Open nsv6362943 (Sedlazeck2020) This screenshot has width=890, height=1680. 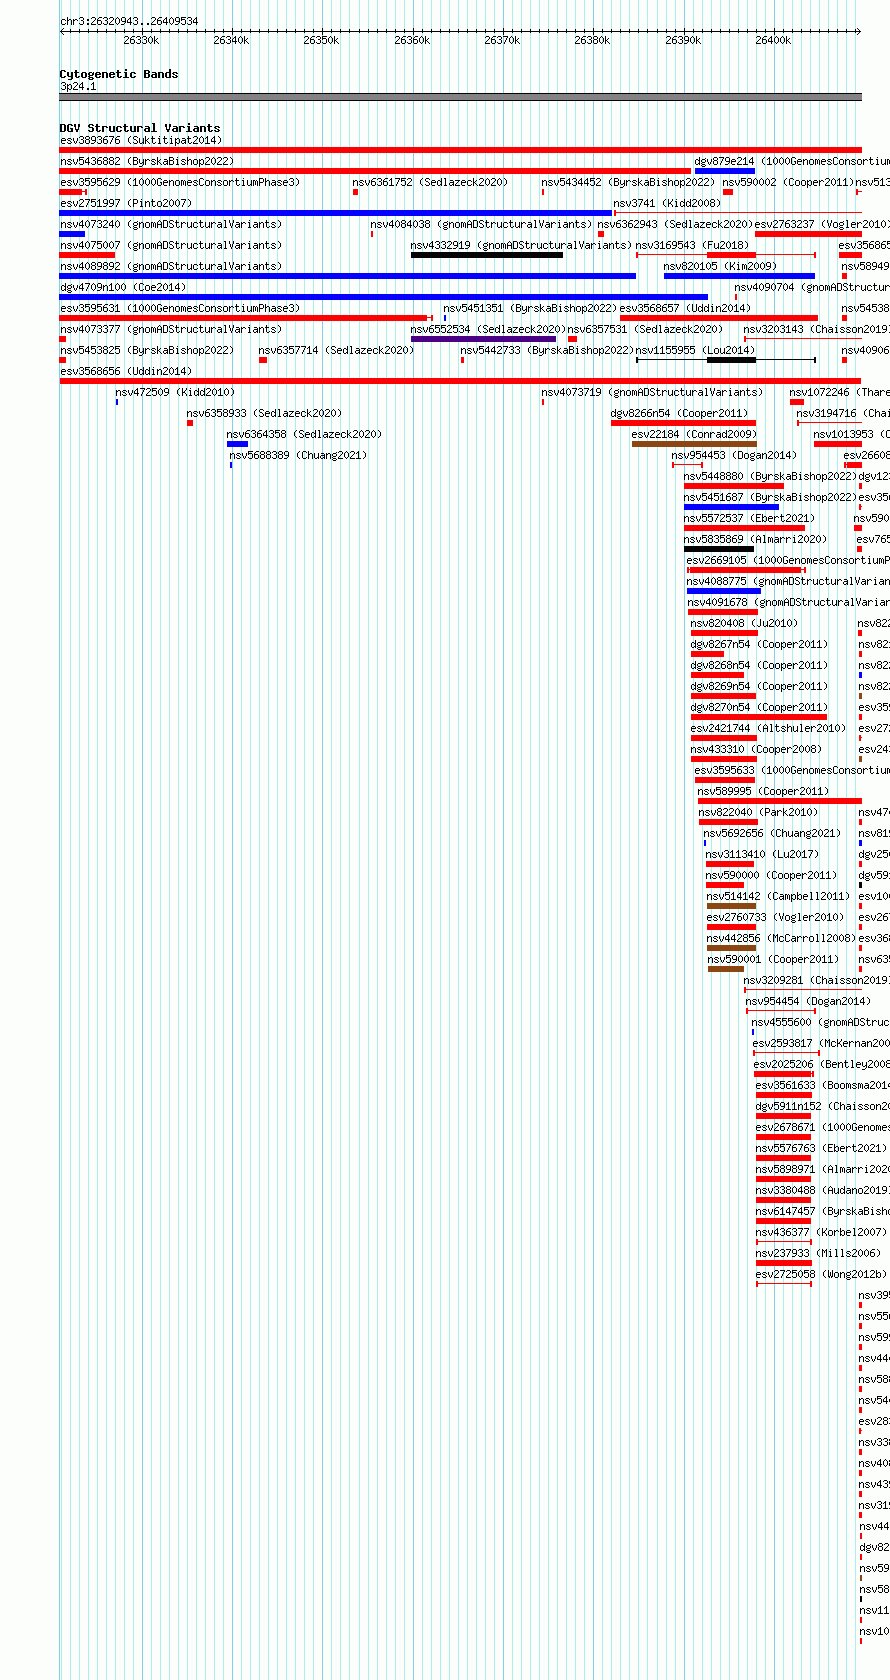[675, 225]
